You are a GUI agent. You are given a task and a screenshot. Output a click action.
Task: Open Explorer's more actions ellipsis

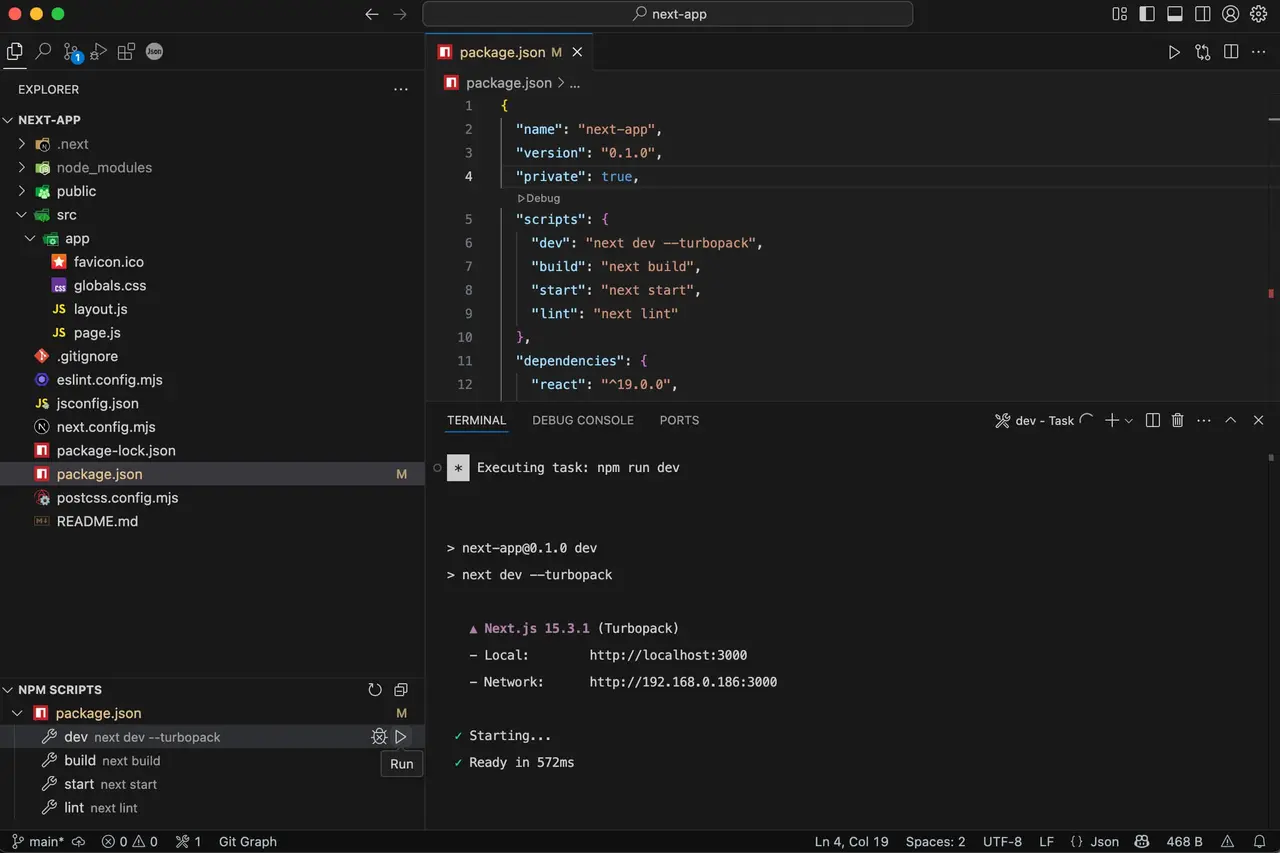tap(401, 89)
